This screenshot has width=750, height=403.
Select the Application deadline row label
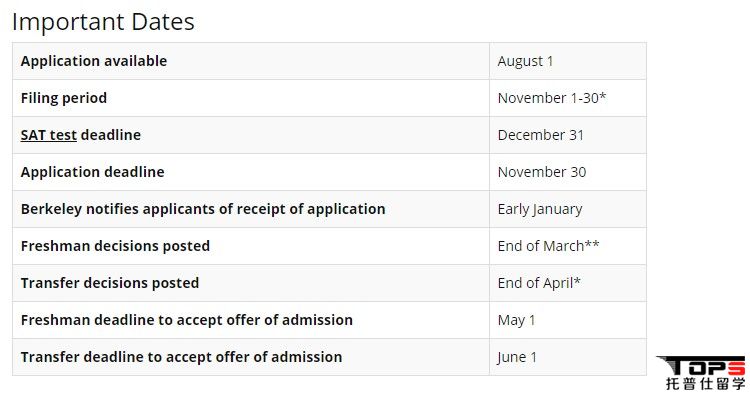92,172
